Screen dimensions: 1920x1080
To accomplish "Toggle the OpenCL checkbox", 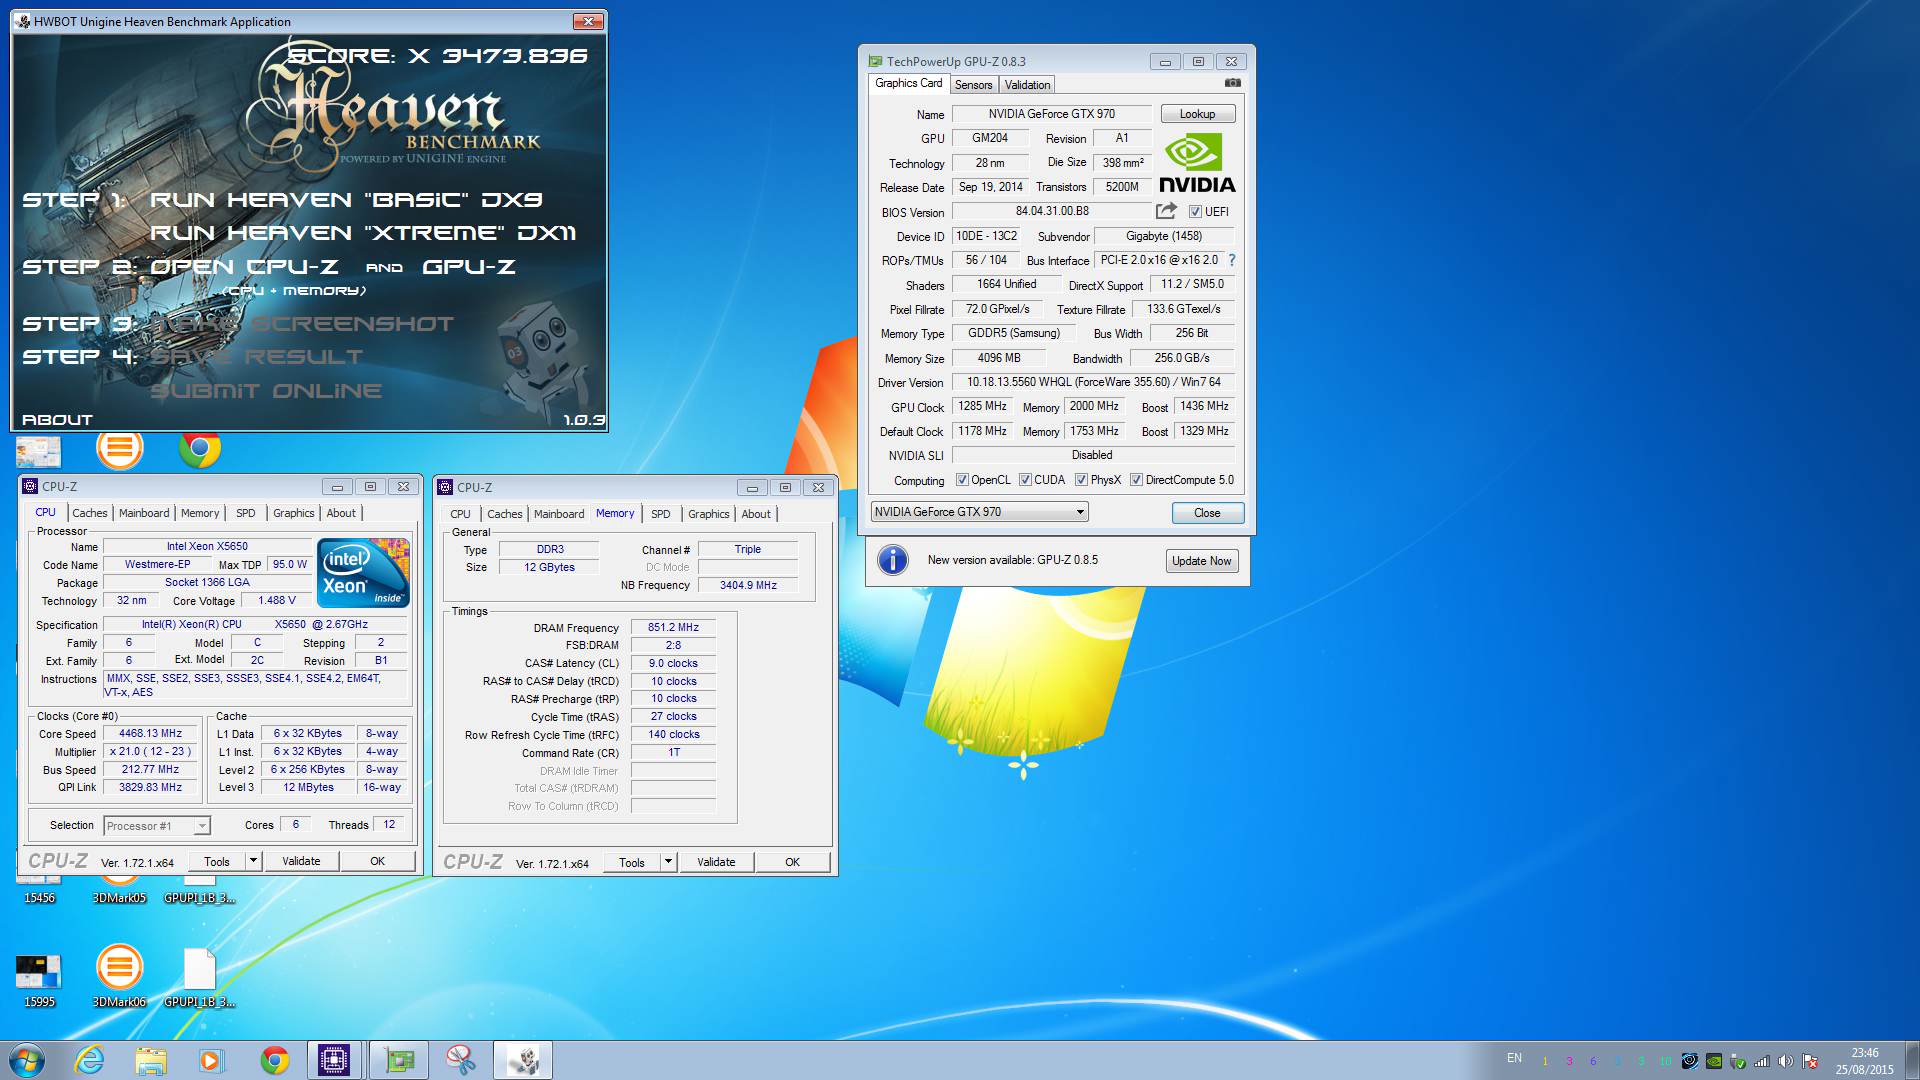I will [x=962, y=480].
